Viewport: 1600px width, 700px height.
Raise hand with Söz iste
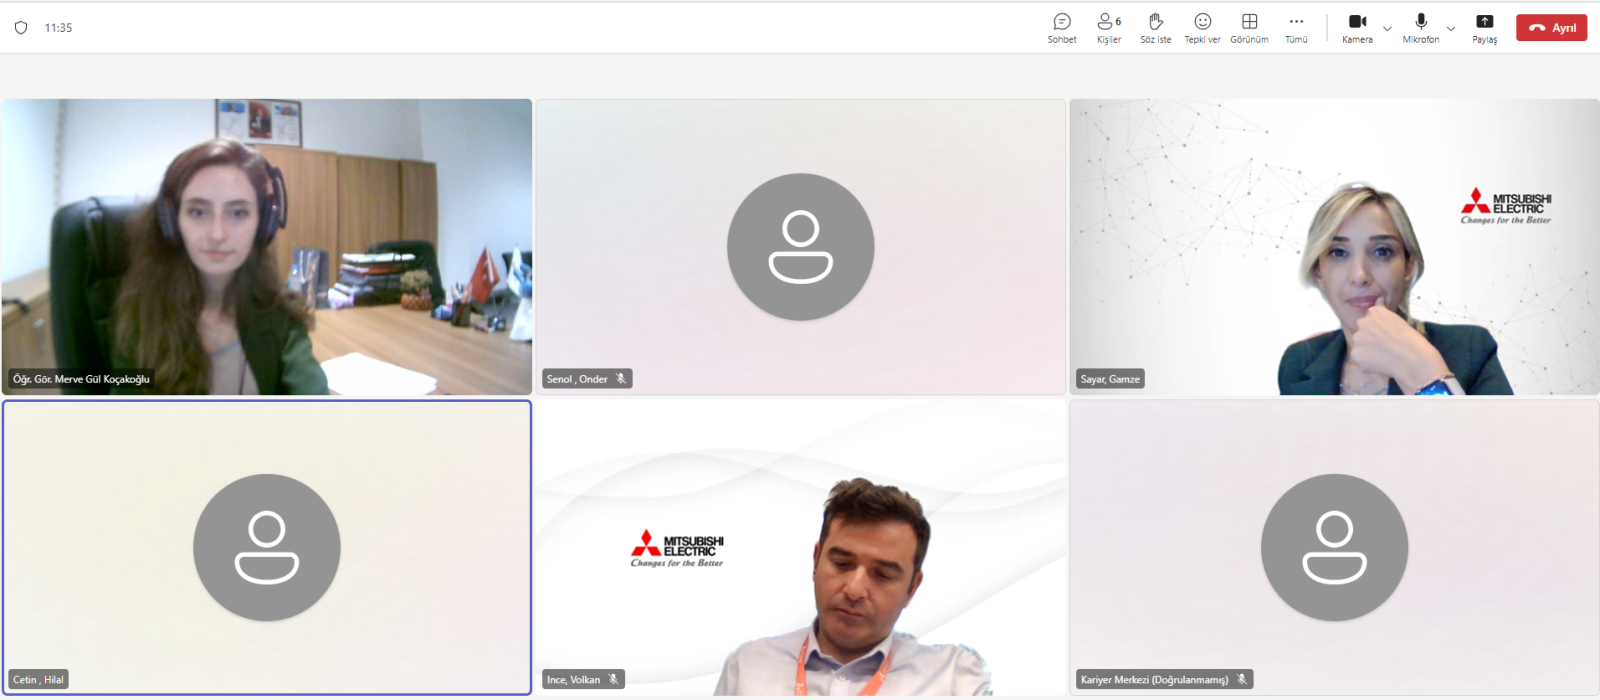click(x=1155, y=28)
